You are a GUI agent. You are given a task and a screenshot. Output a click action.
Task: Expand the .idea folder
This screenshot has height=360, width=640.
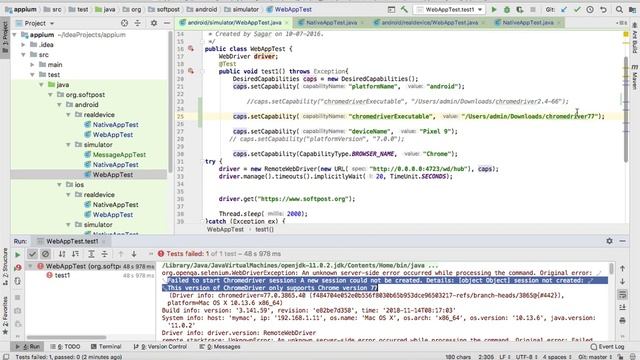tap(24, 45)
